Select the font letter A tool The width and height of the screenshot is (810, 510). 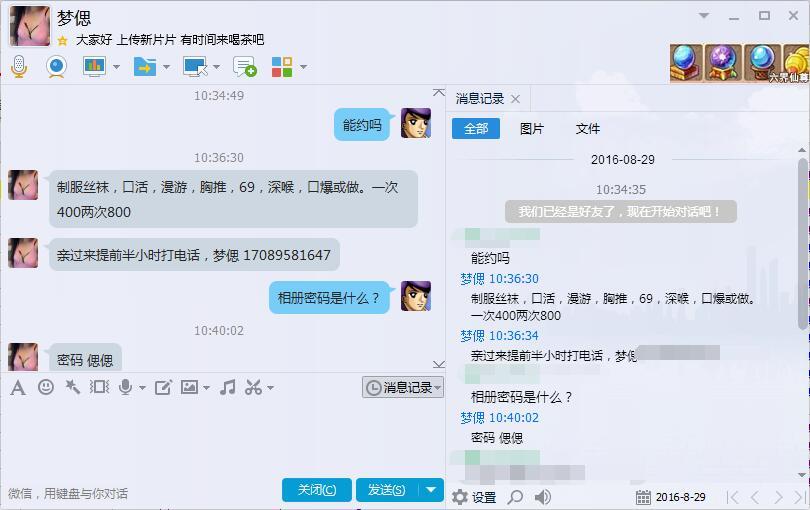click(18, 387)
